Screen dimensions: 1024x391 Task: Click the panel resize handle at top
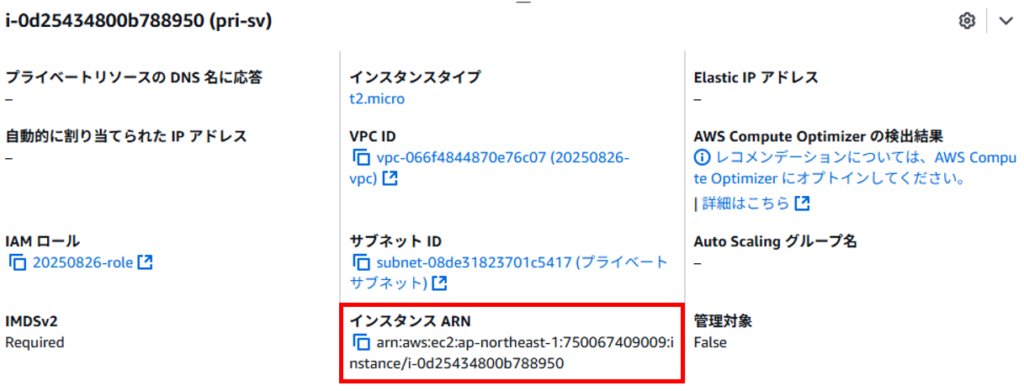(x=523, y=3)
